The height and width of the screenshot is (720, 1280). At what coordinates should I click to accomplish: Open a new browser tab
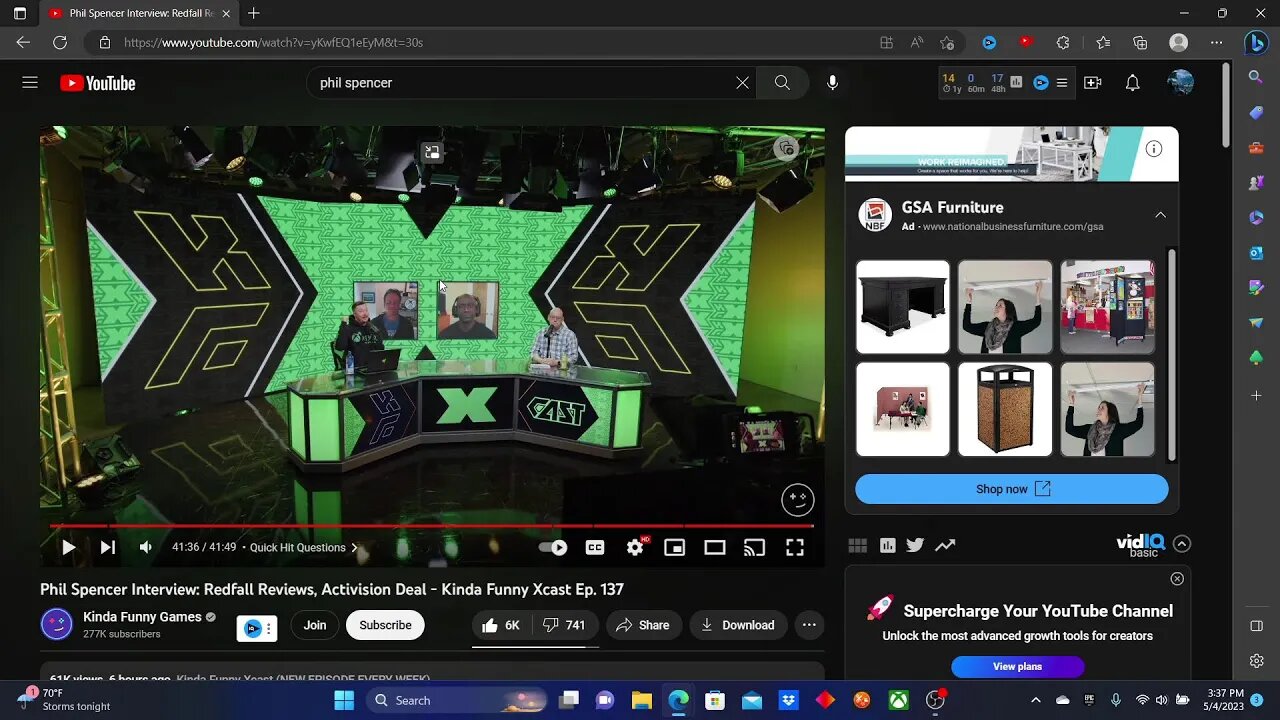tap(254, 13)
